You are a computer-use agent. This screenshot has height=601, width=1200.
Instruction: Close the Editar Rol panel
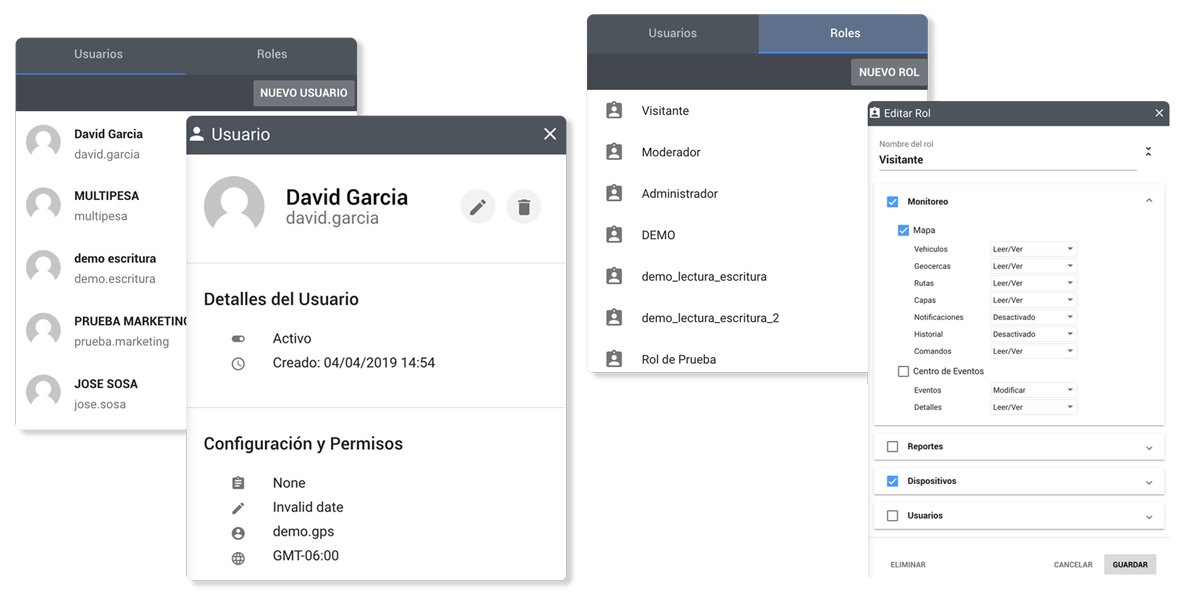1159,113
